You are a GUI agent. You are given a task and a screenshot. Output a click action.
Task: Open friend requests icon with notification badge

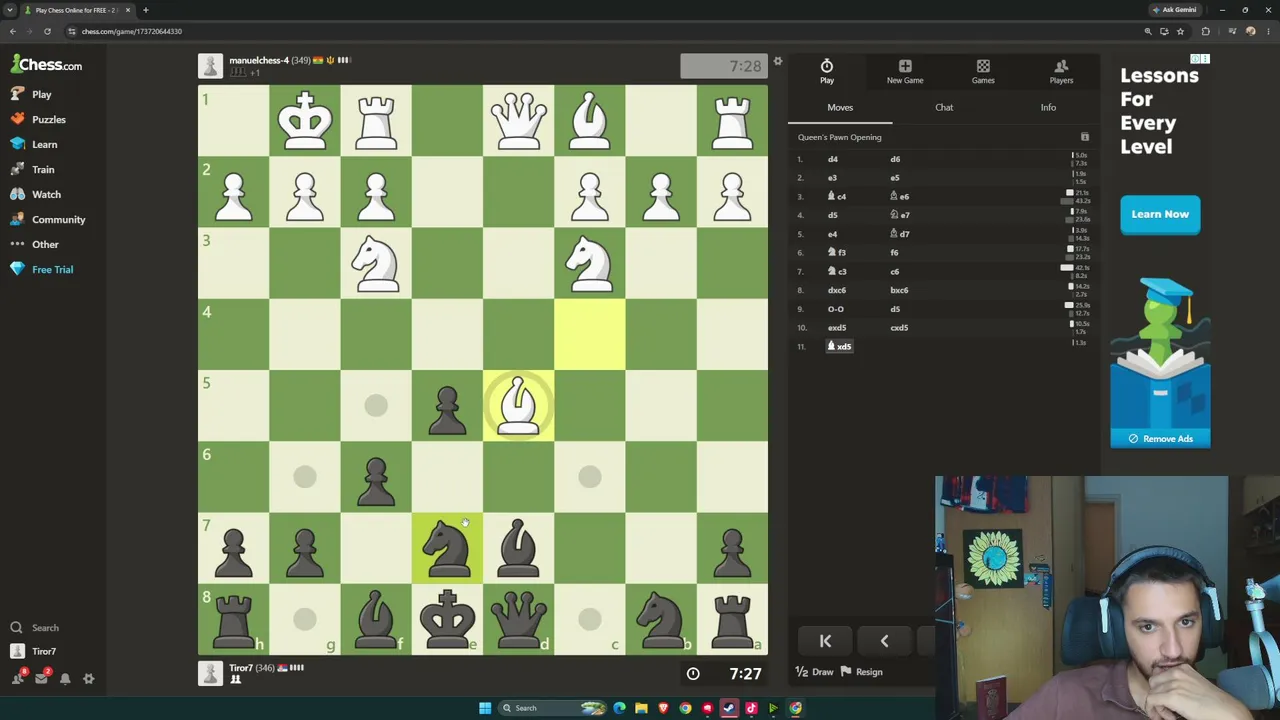pyautogui.click(x=18, y=678)
